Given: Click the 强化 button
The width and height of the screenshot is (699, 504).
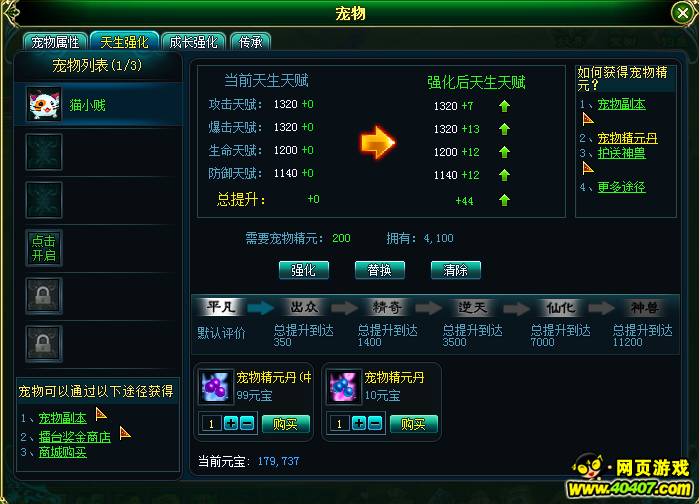Looking at the screenshot, I should tap(304, 270).
